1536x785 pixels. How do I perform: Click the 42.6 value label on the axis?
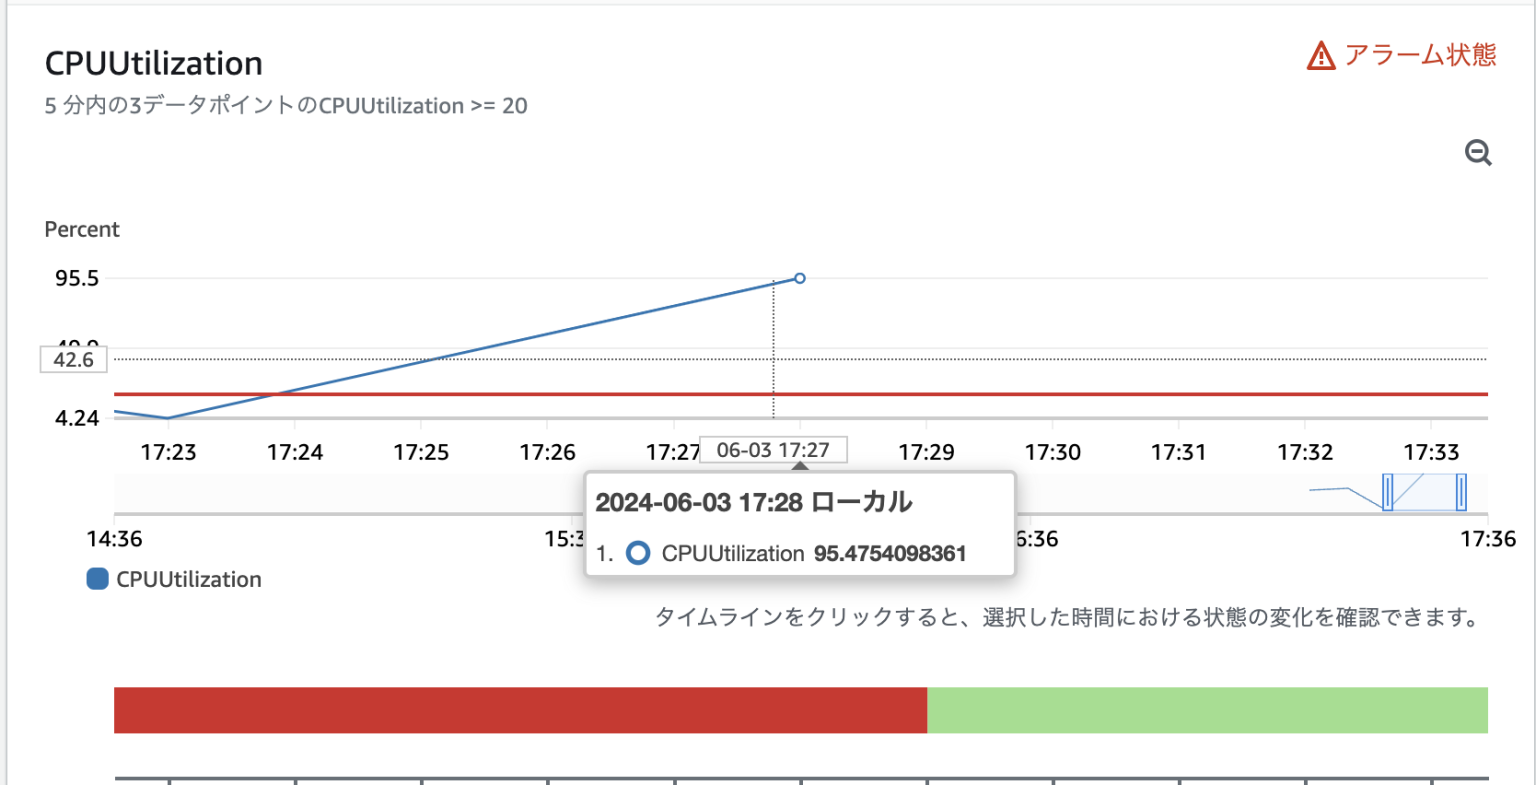pyautogui.click(x=73, y=360)
